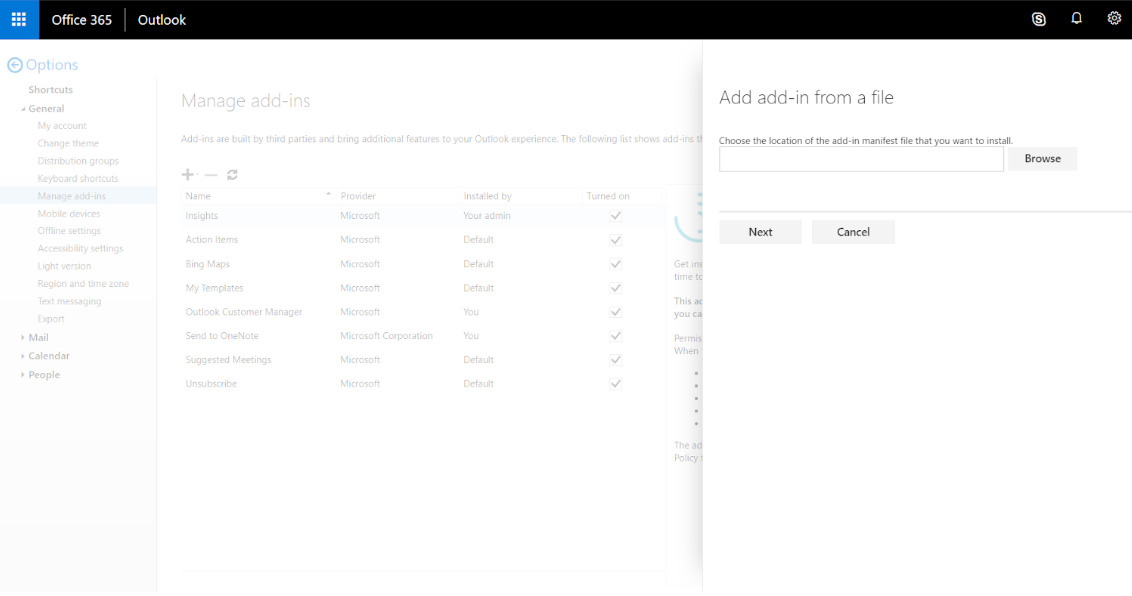Select Manage add-ins in the sidebar

71,196
